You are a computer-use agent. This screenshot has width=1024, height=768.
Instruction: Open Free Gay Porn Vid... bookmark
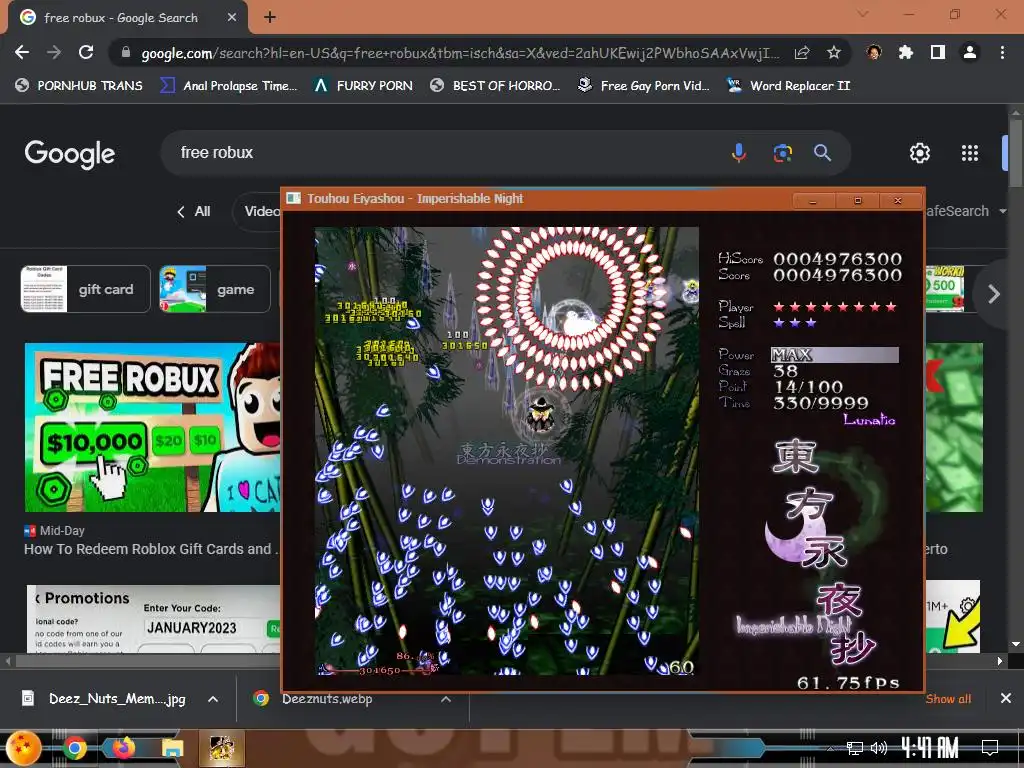[644, 86]
